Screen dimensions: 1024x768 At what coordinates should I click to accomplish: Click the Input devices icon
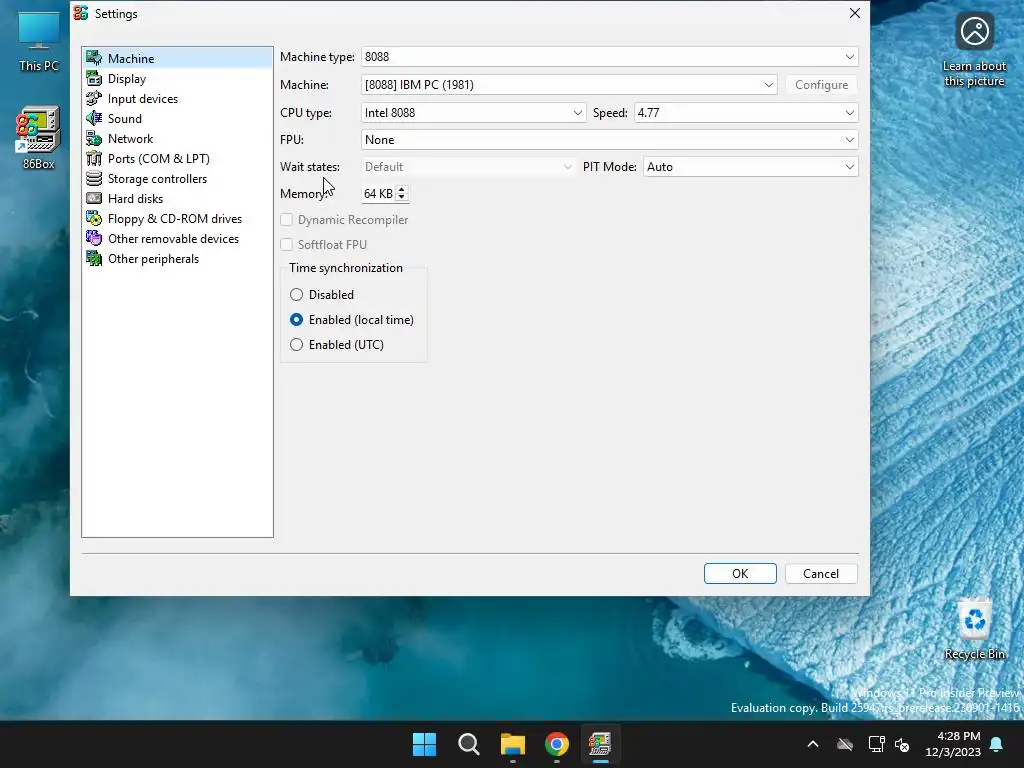point(94,99)
